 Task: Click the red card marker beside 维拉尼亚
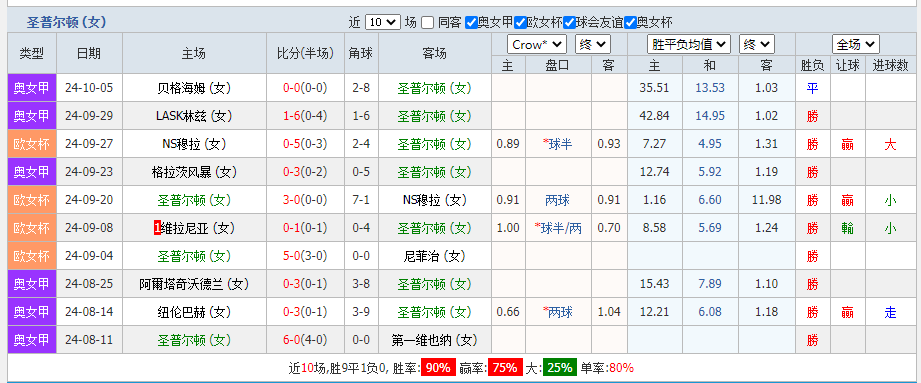tap(157, 228)
